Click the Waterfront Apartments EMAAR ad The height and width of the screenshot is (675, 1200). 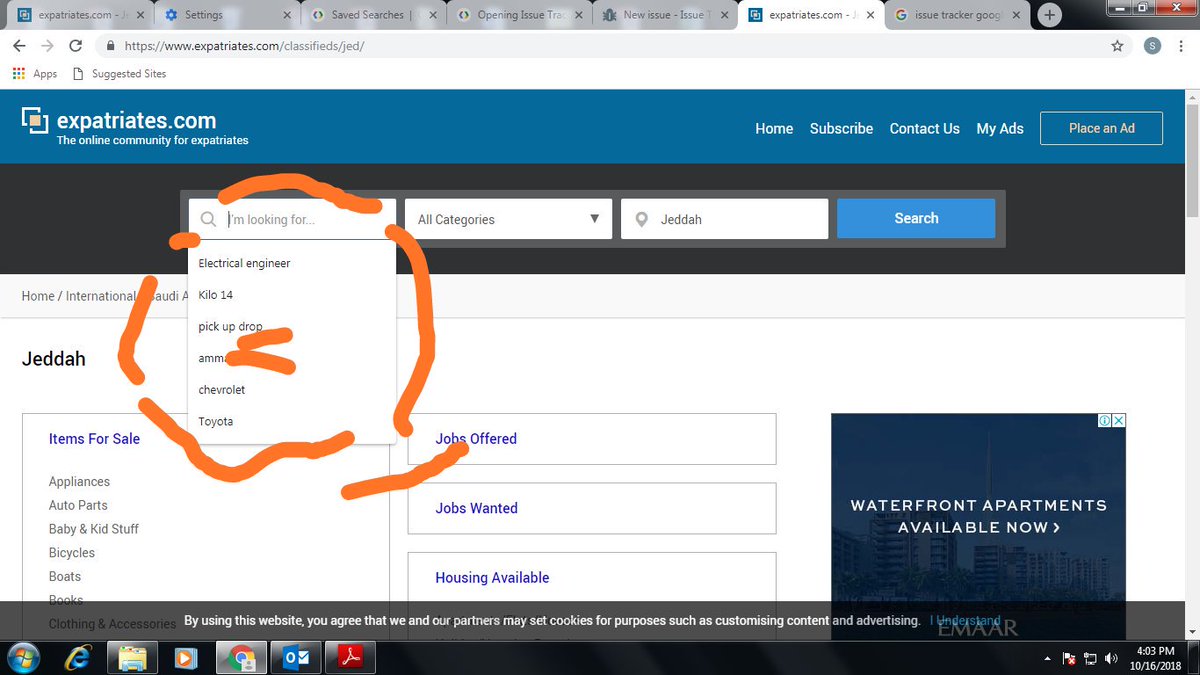(978, 526)
